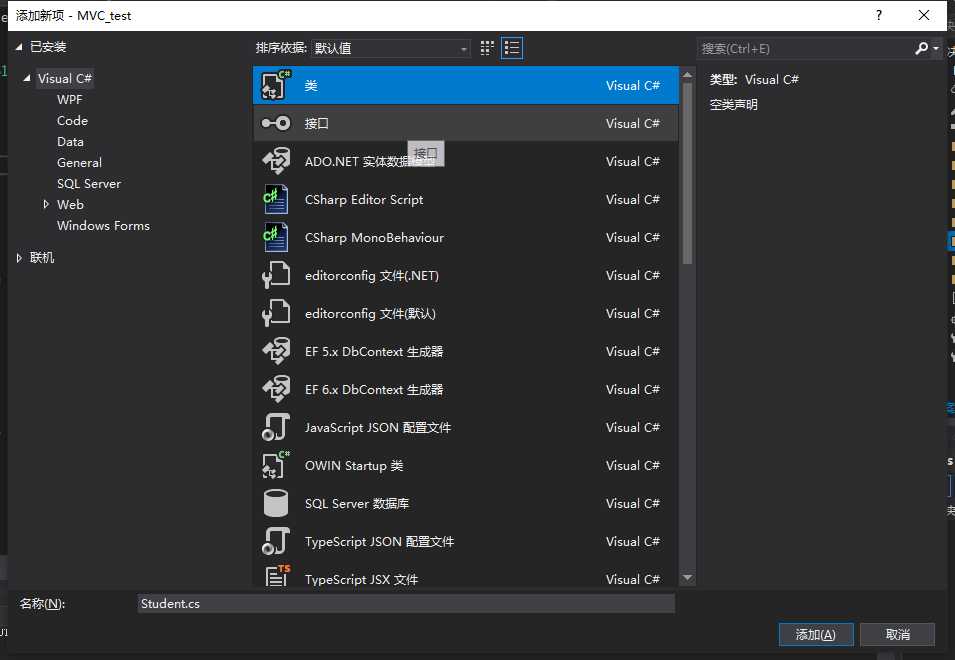Click template list scroll up arrow
This screenshot has height=660, width=955.
coord(688,75)
